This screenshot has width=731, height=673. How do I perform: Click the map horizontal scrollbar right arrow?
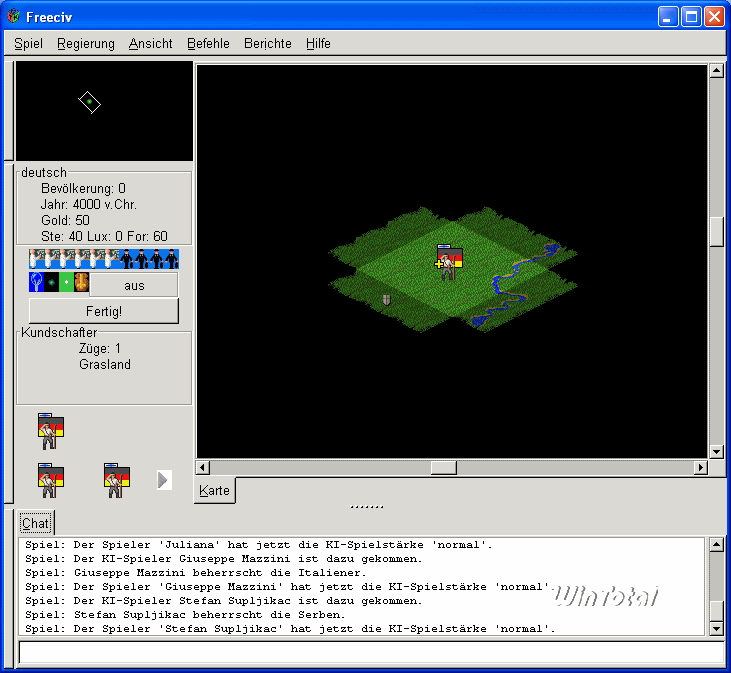click(x=700, y=467)
